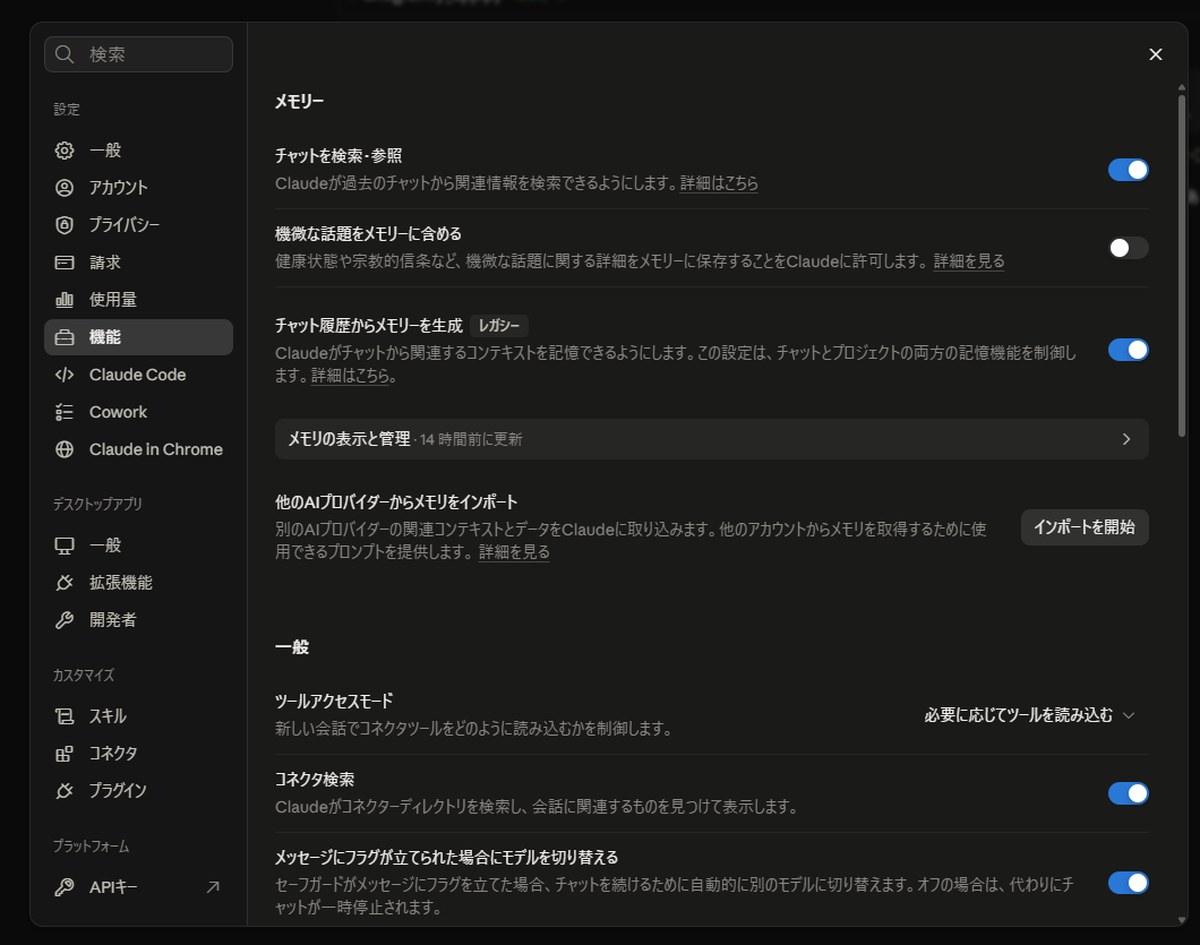Open APIキー platform link
Screen dimensions: 1200x945
139,887
